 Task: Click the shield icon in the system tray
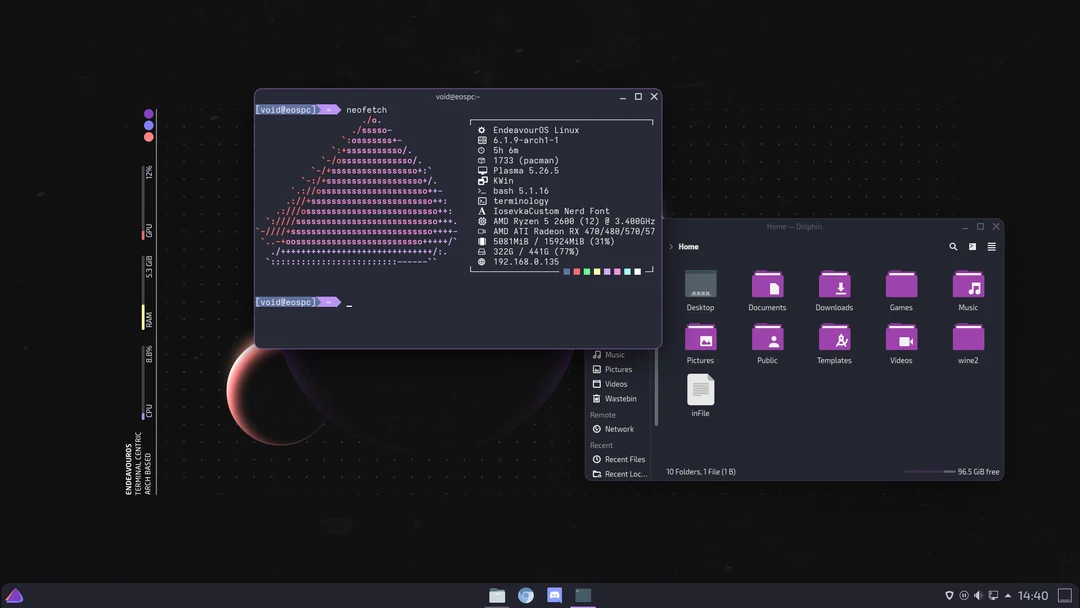coord(947,595)
